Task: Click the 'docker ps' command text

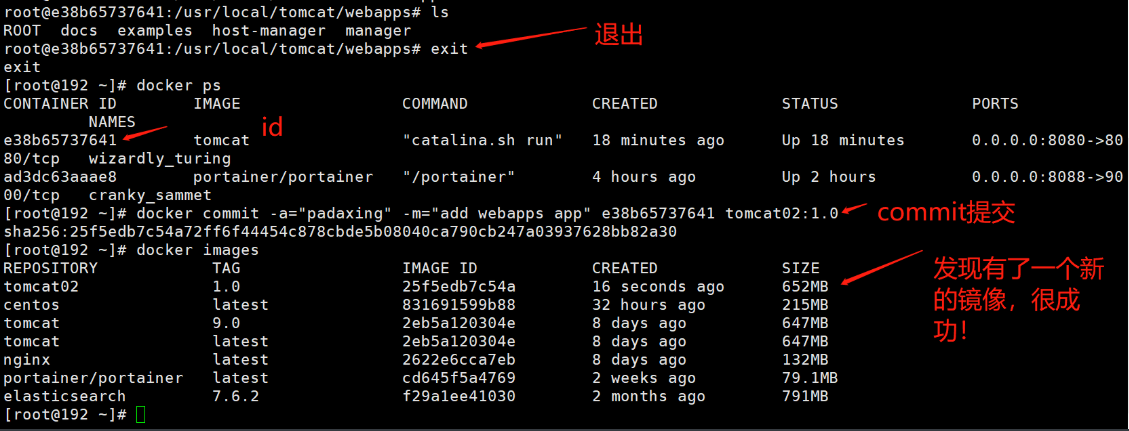Action: point(179,86)
